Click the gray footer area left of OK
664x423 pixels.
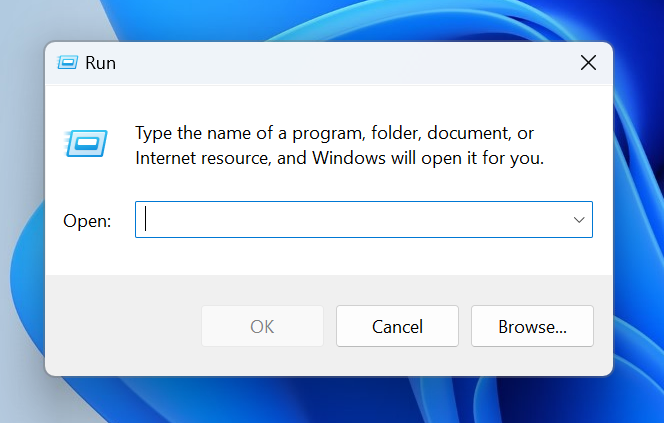[120, 326]
